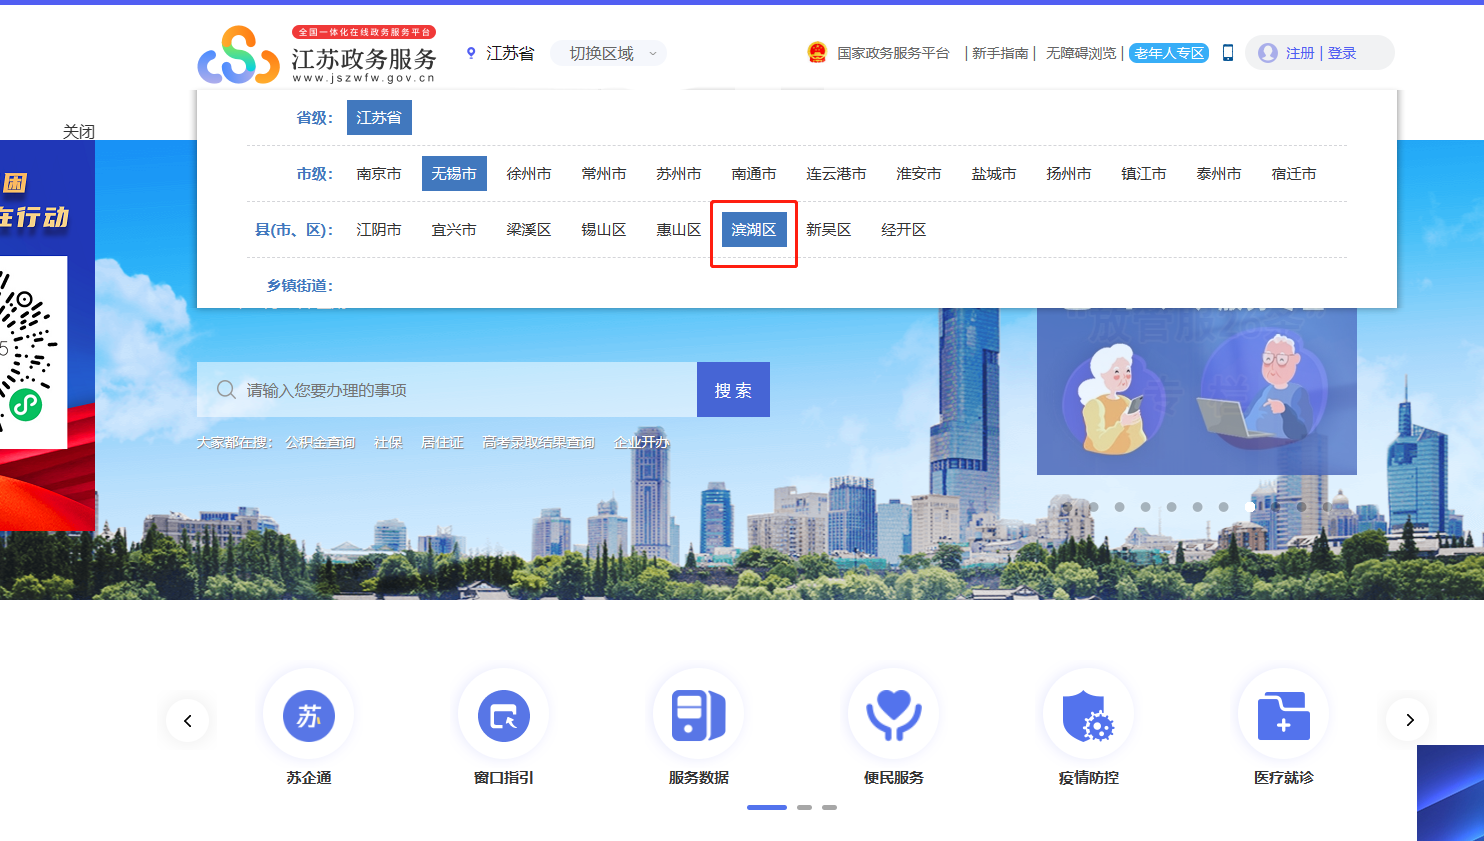The height and width of the screenshot is (841, 1484).
Task: Open the 疫情防控 shield icon
Action: 1088,716
